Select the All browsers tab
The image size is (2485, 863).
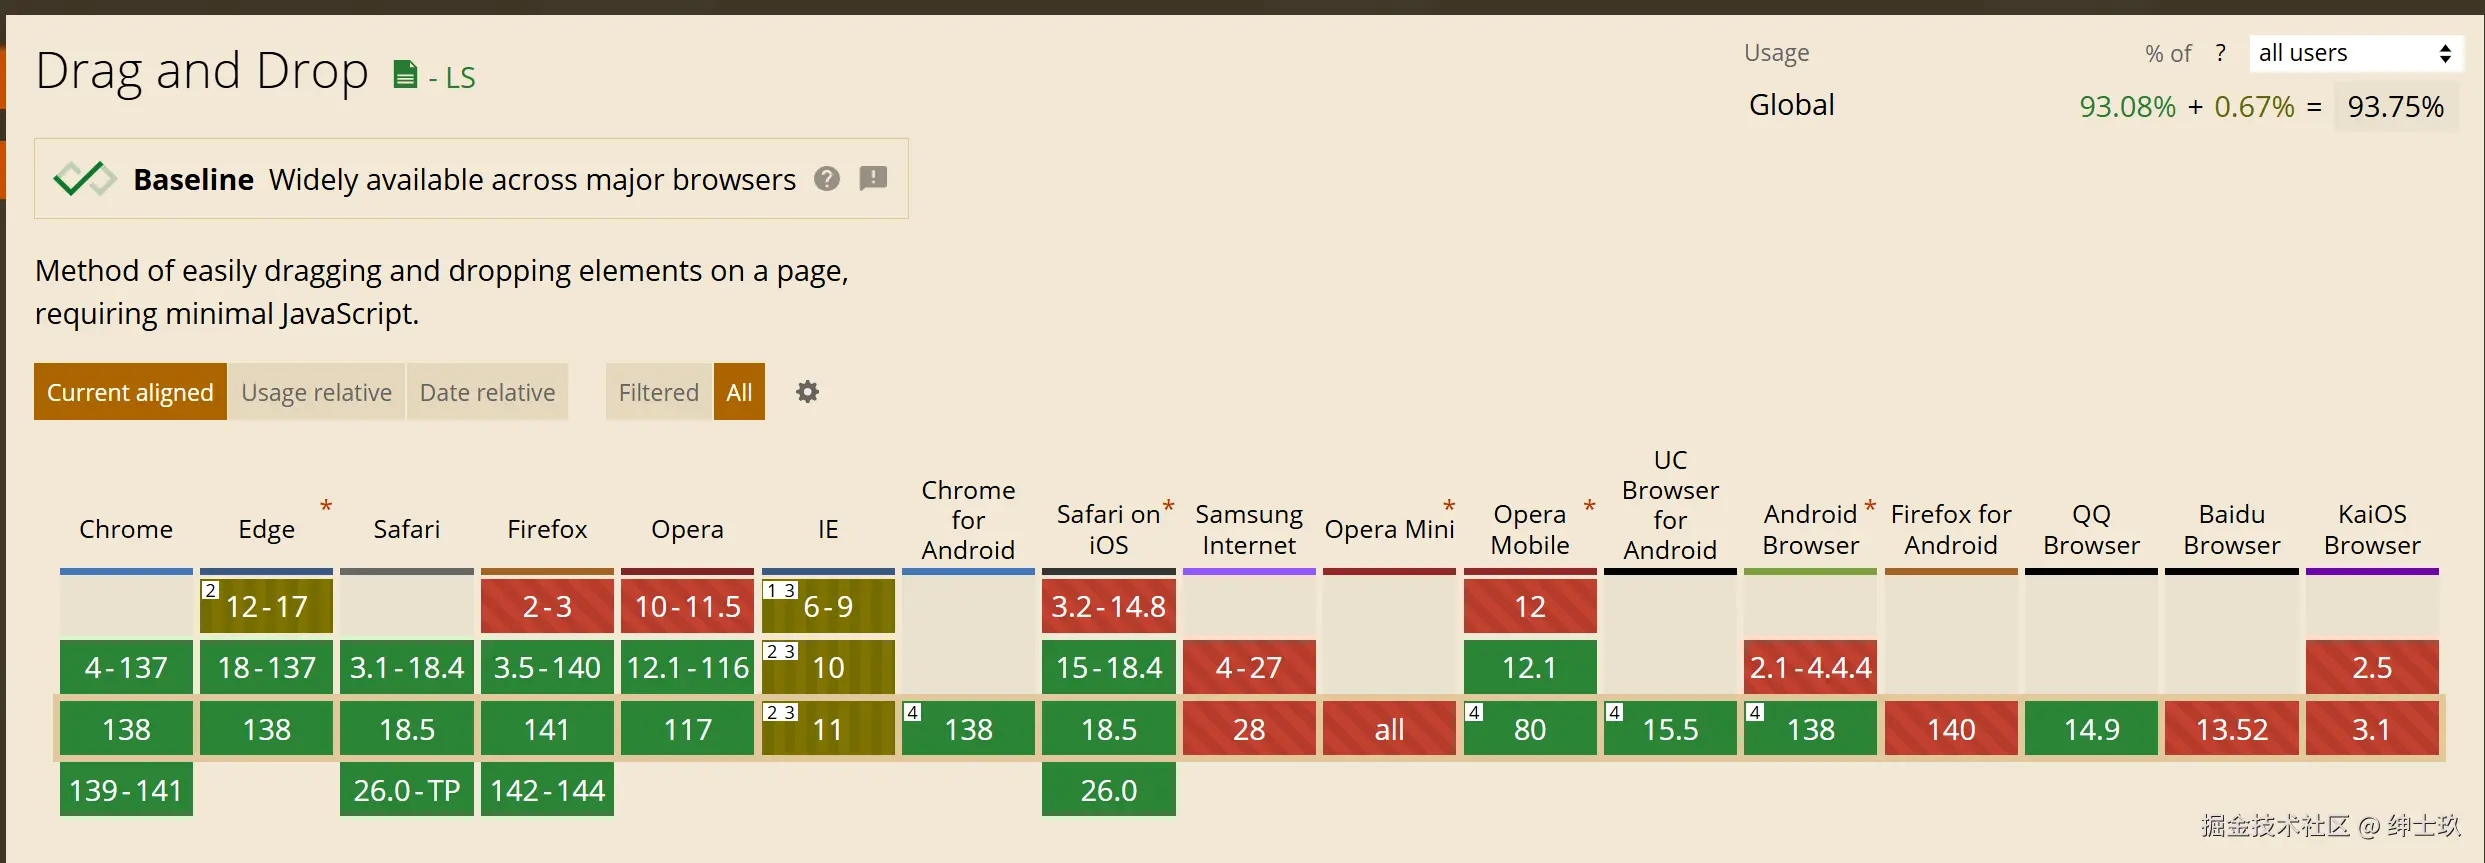pyautogui.click(x=739, y=392)
